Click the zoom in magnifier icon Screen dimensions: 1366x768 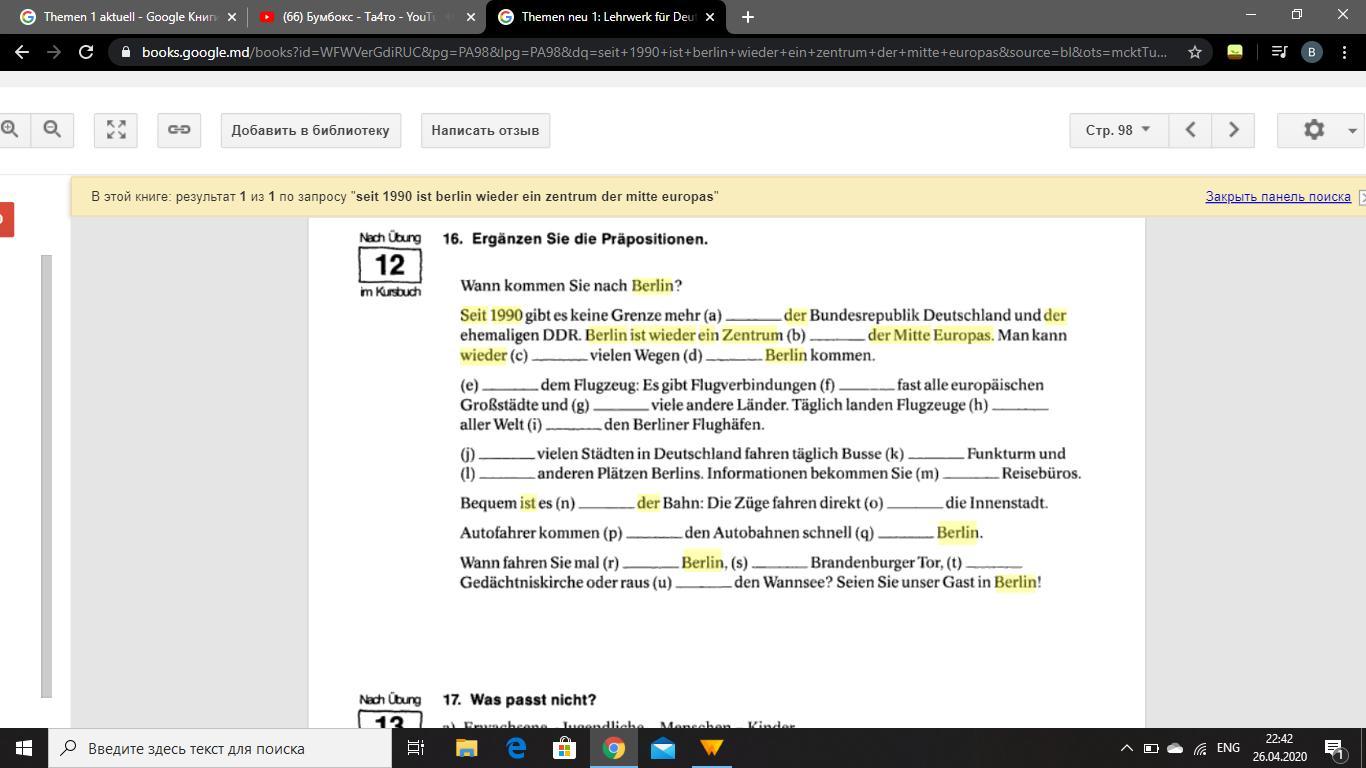[11, 130]
